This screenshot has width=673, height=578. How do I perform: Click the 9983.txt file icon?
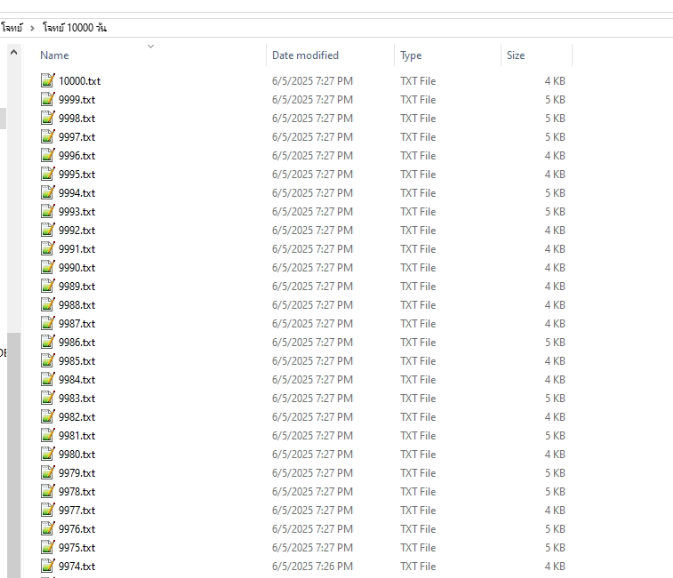[48, 398]
